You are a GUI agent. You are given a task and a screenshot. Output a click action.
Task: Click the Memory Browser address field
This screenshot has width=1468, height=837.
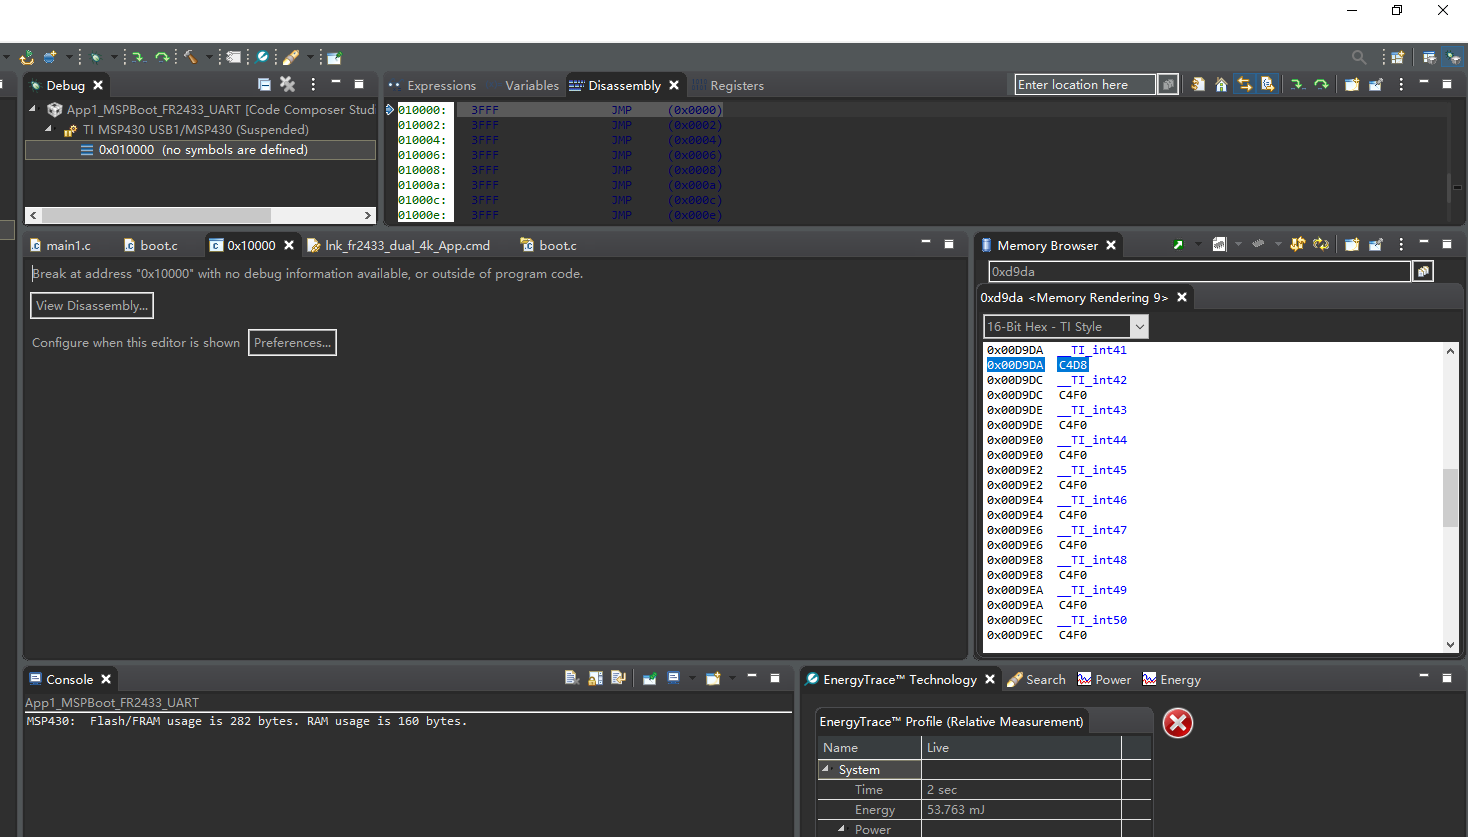click(x=1199, y=271)
